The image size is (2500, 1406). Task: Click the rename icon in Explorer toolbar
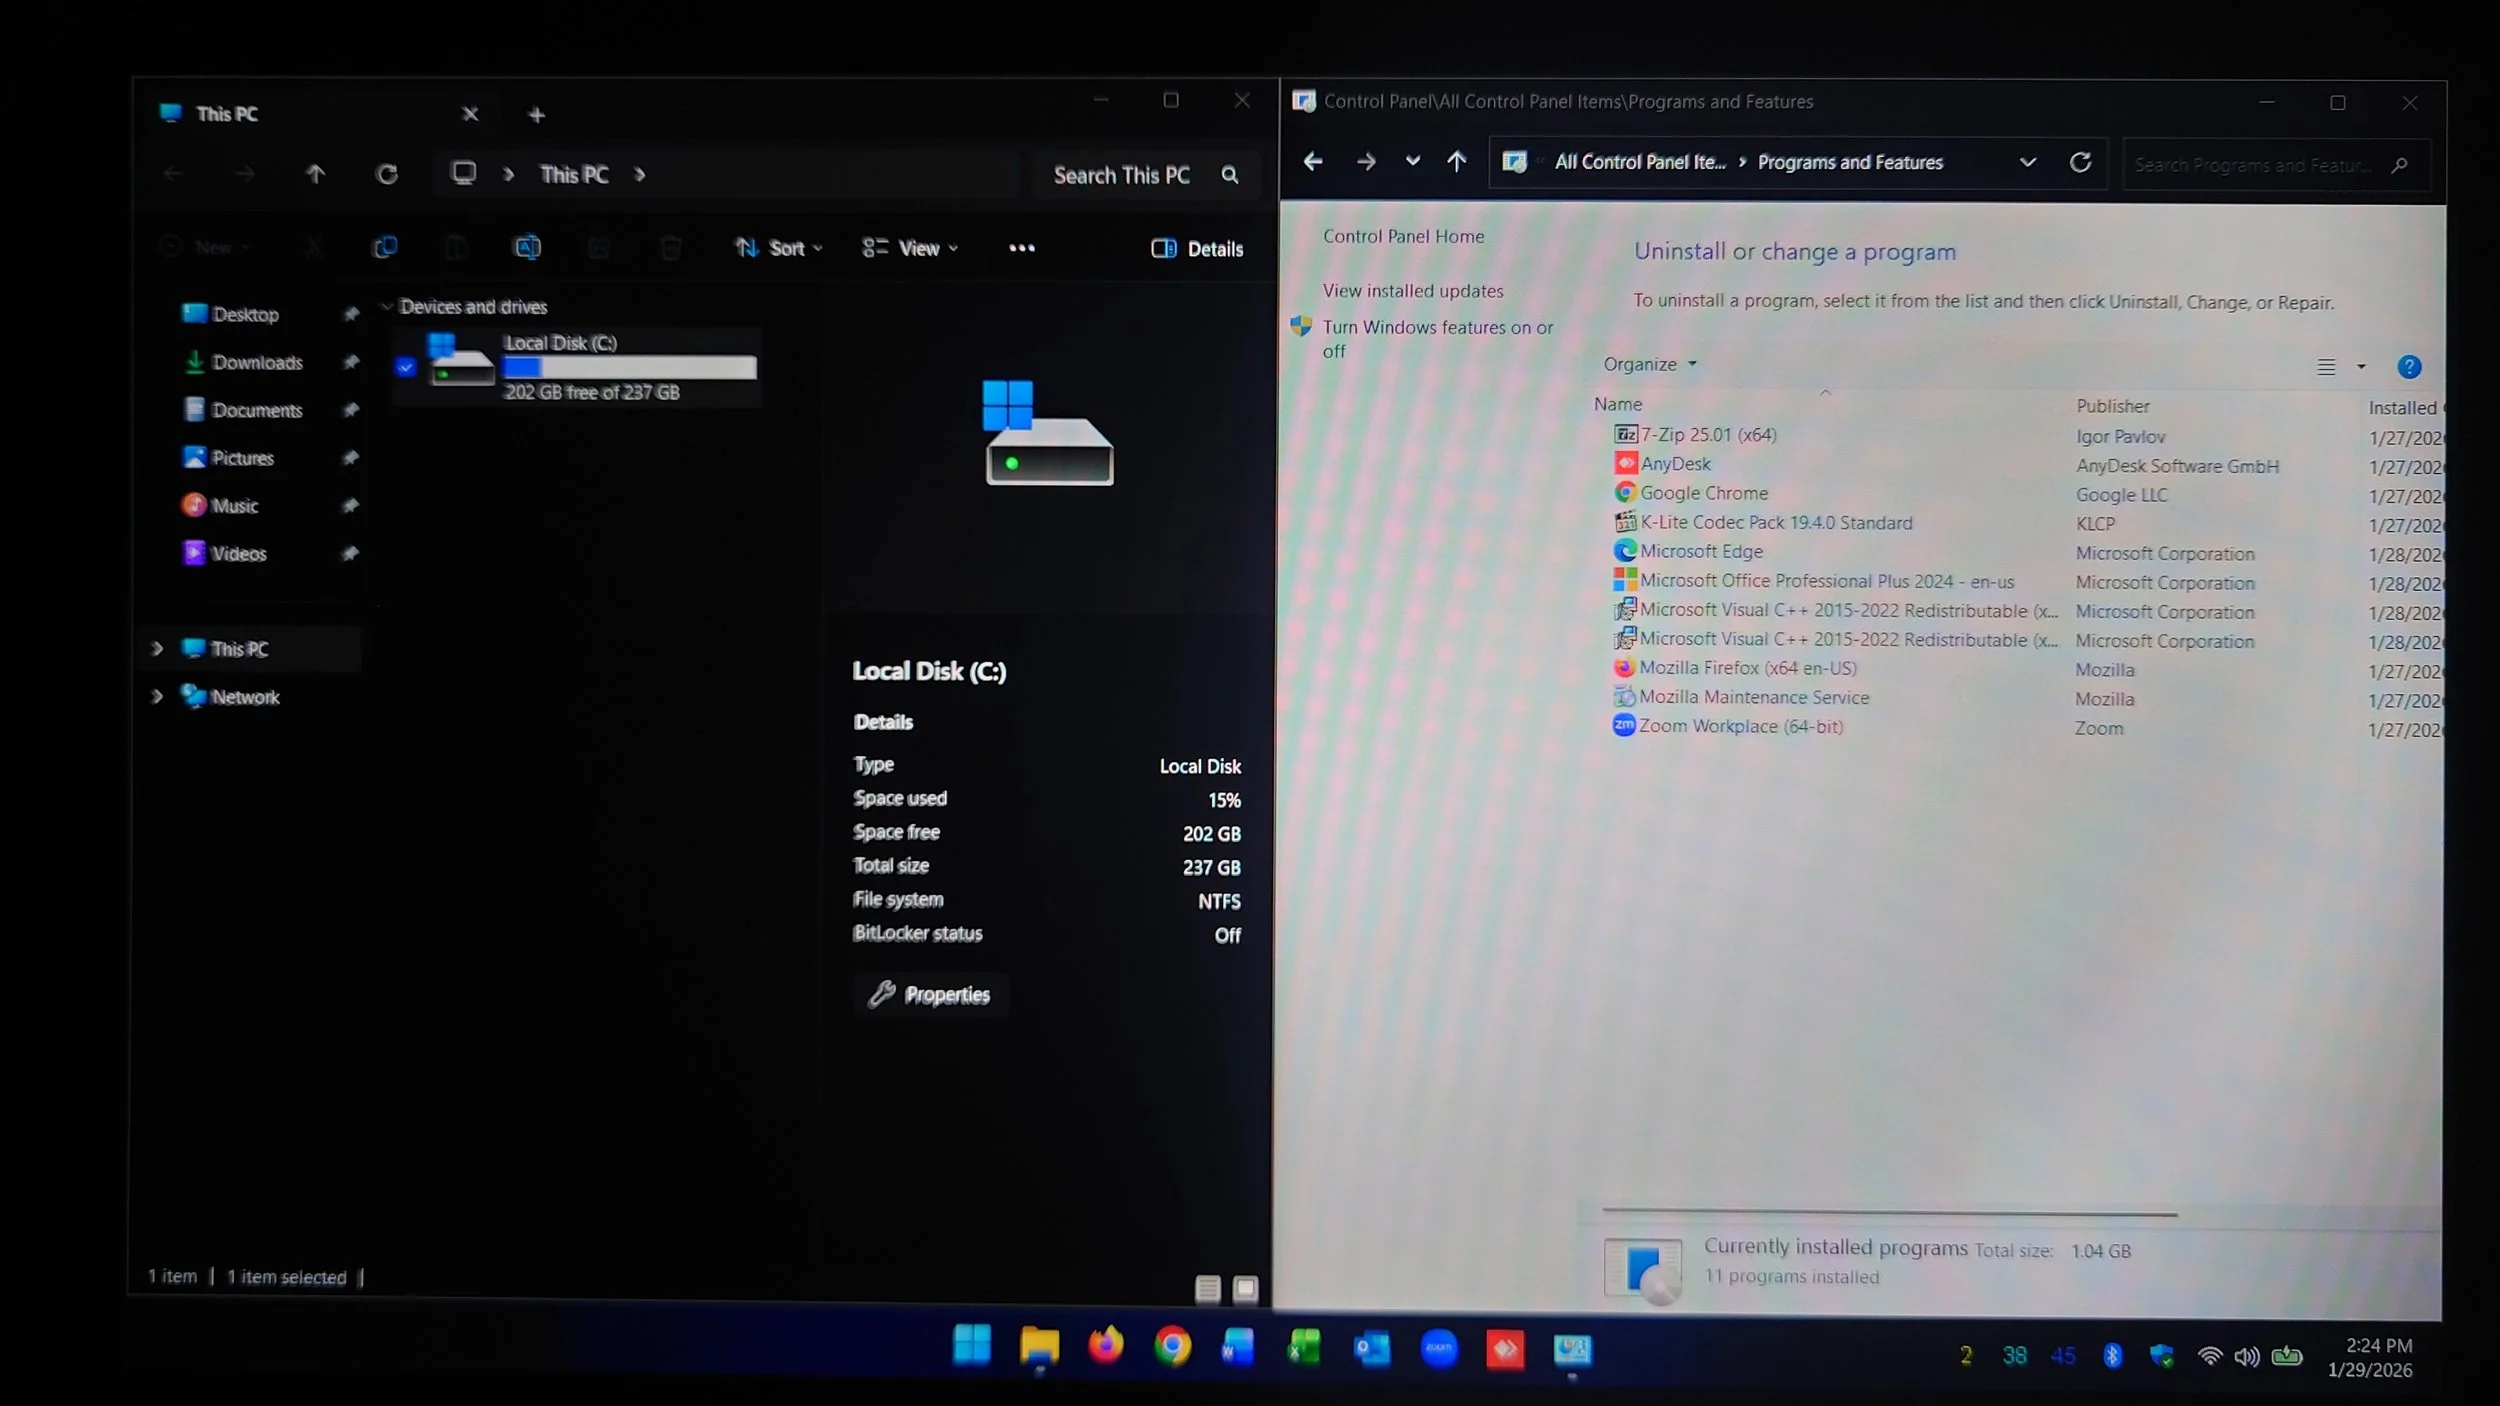pyautogui.click(x=528, y=248)
